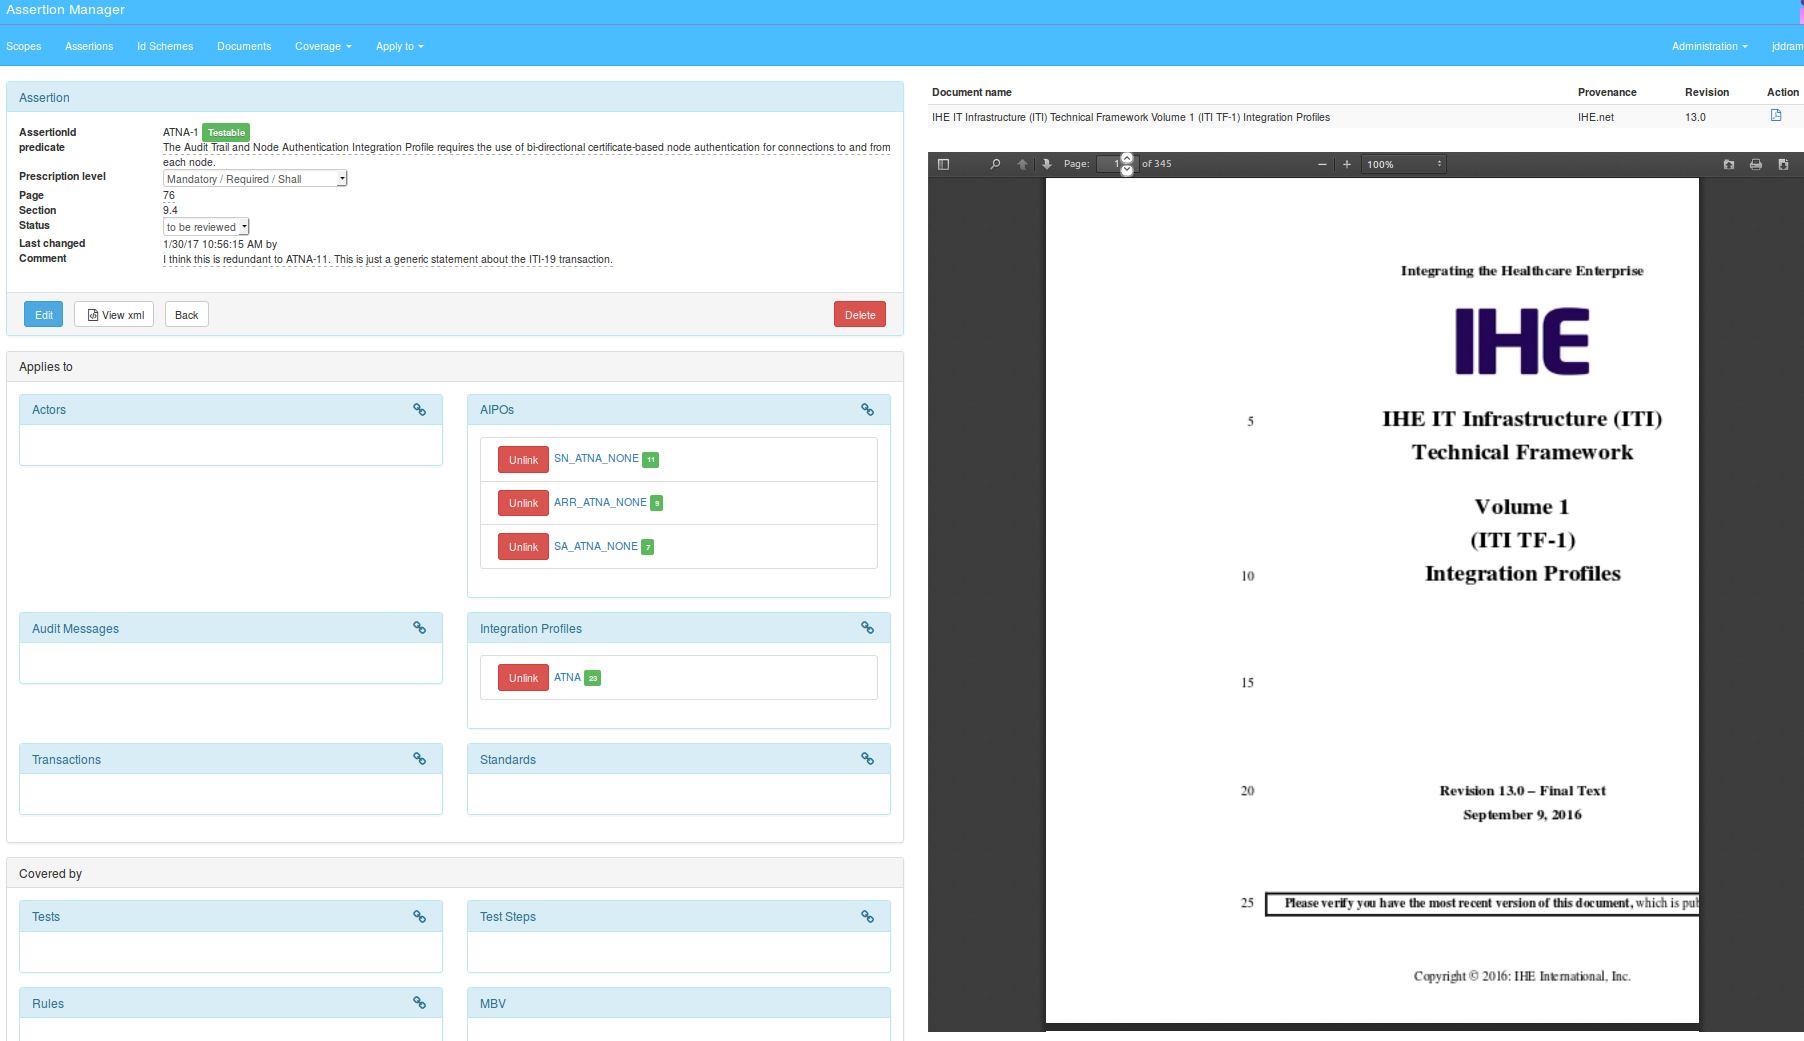Print the PDF document

tap(1756, 164)
